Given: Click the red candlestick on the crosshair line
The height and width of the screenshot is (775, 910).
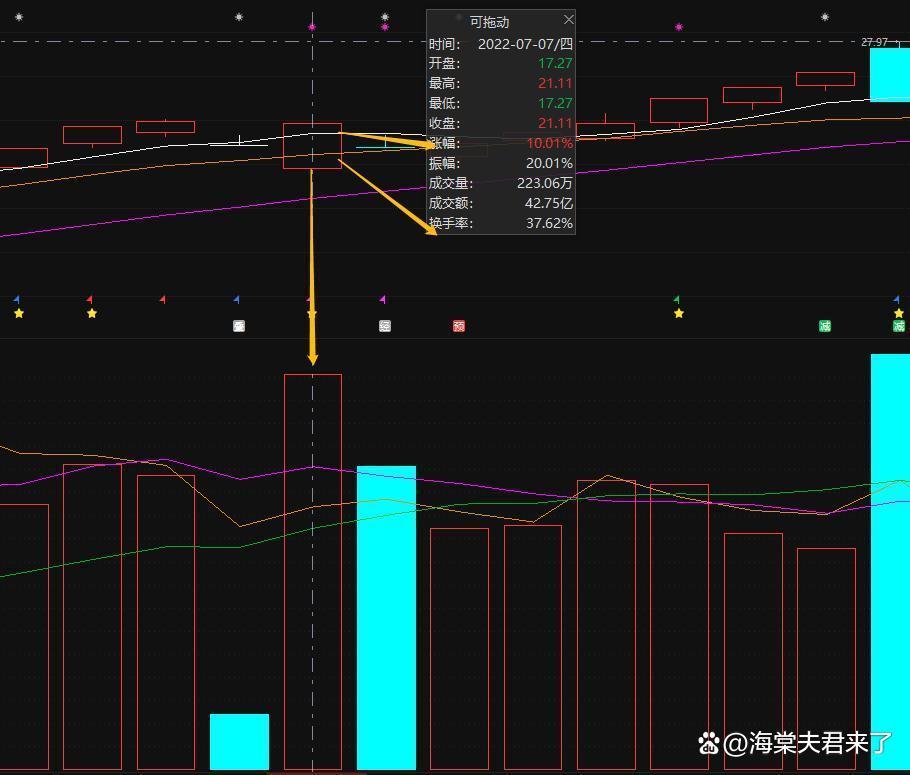Looking at the screenshot, I should (x=312, y=146).
